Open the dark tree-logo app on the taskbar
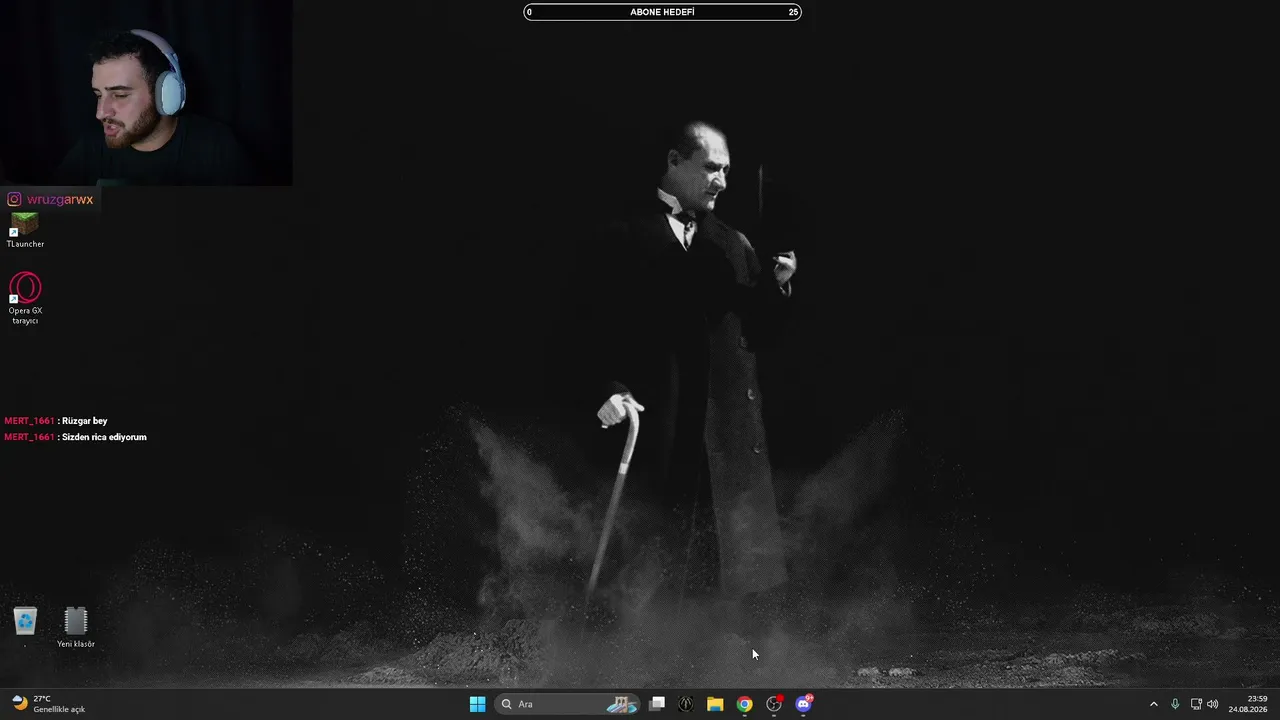The width and height of the screenshot is (1280, 720). (x=686, y=704)
